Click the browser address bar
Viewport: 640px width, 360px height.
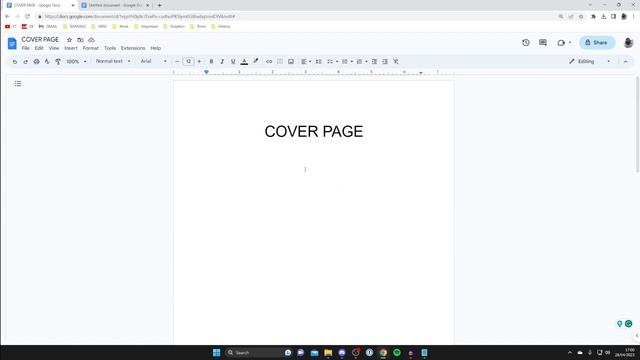pyautogui.click(x=297, y=16)
